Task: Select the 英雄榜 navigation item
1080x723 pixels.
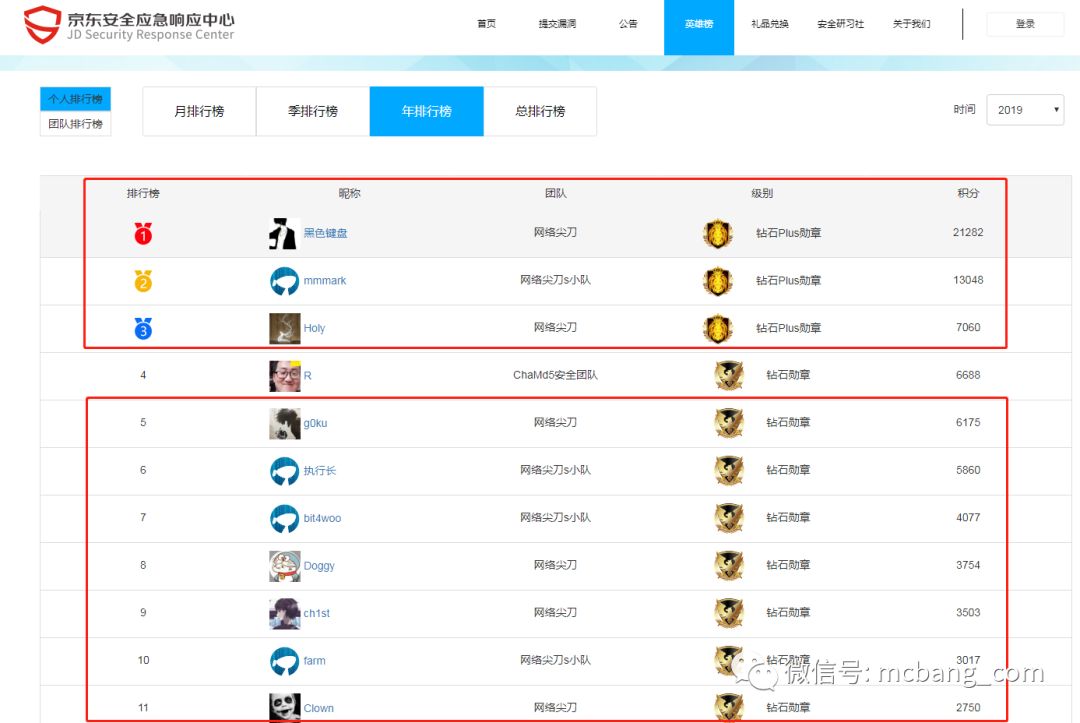Action: (x=699, y=27)
